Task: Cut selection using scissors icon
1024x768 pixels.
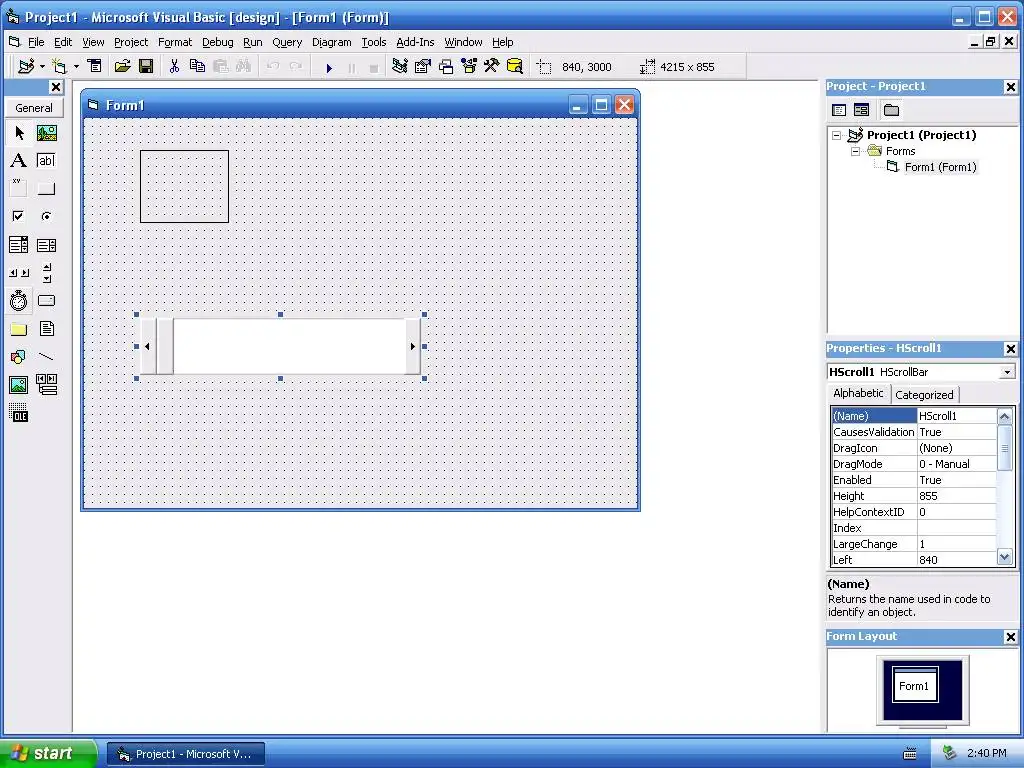Action: click(x=174, y=66)
